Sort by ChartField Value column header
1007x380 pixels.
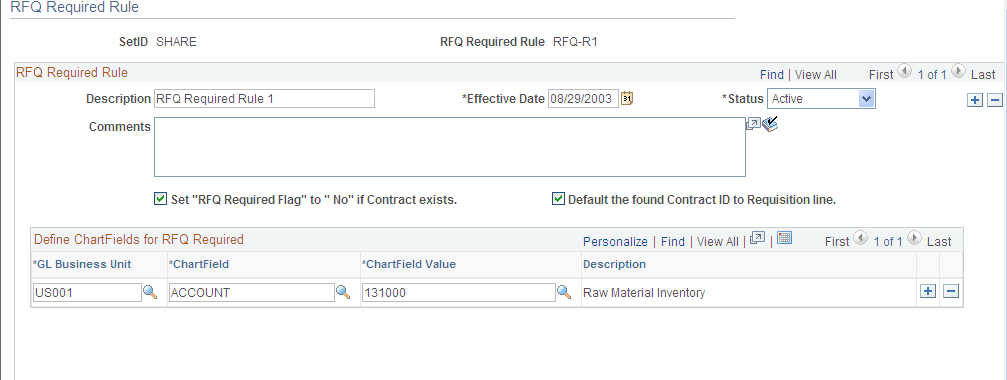[x=409, y=264]
